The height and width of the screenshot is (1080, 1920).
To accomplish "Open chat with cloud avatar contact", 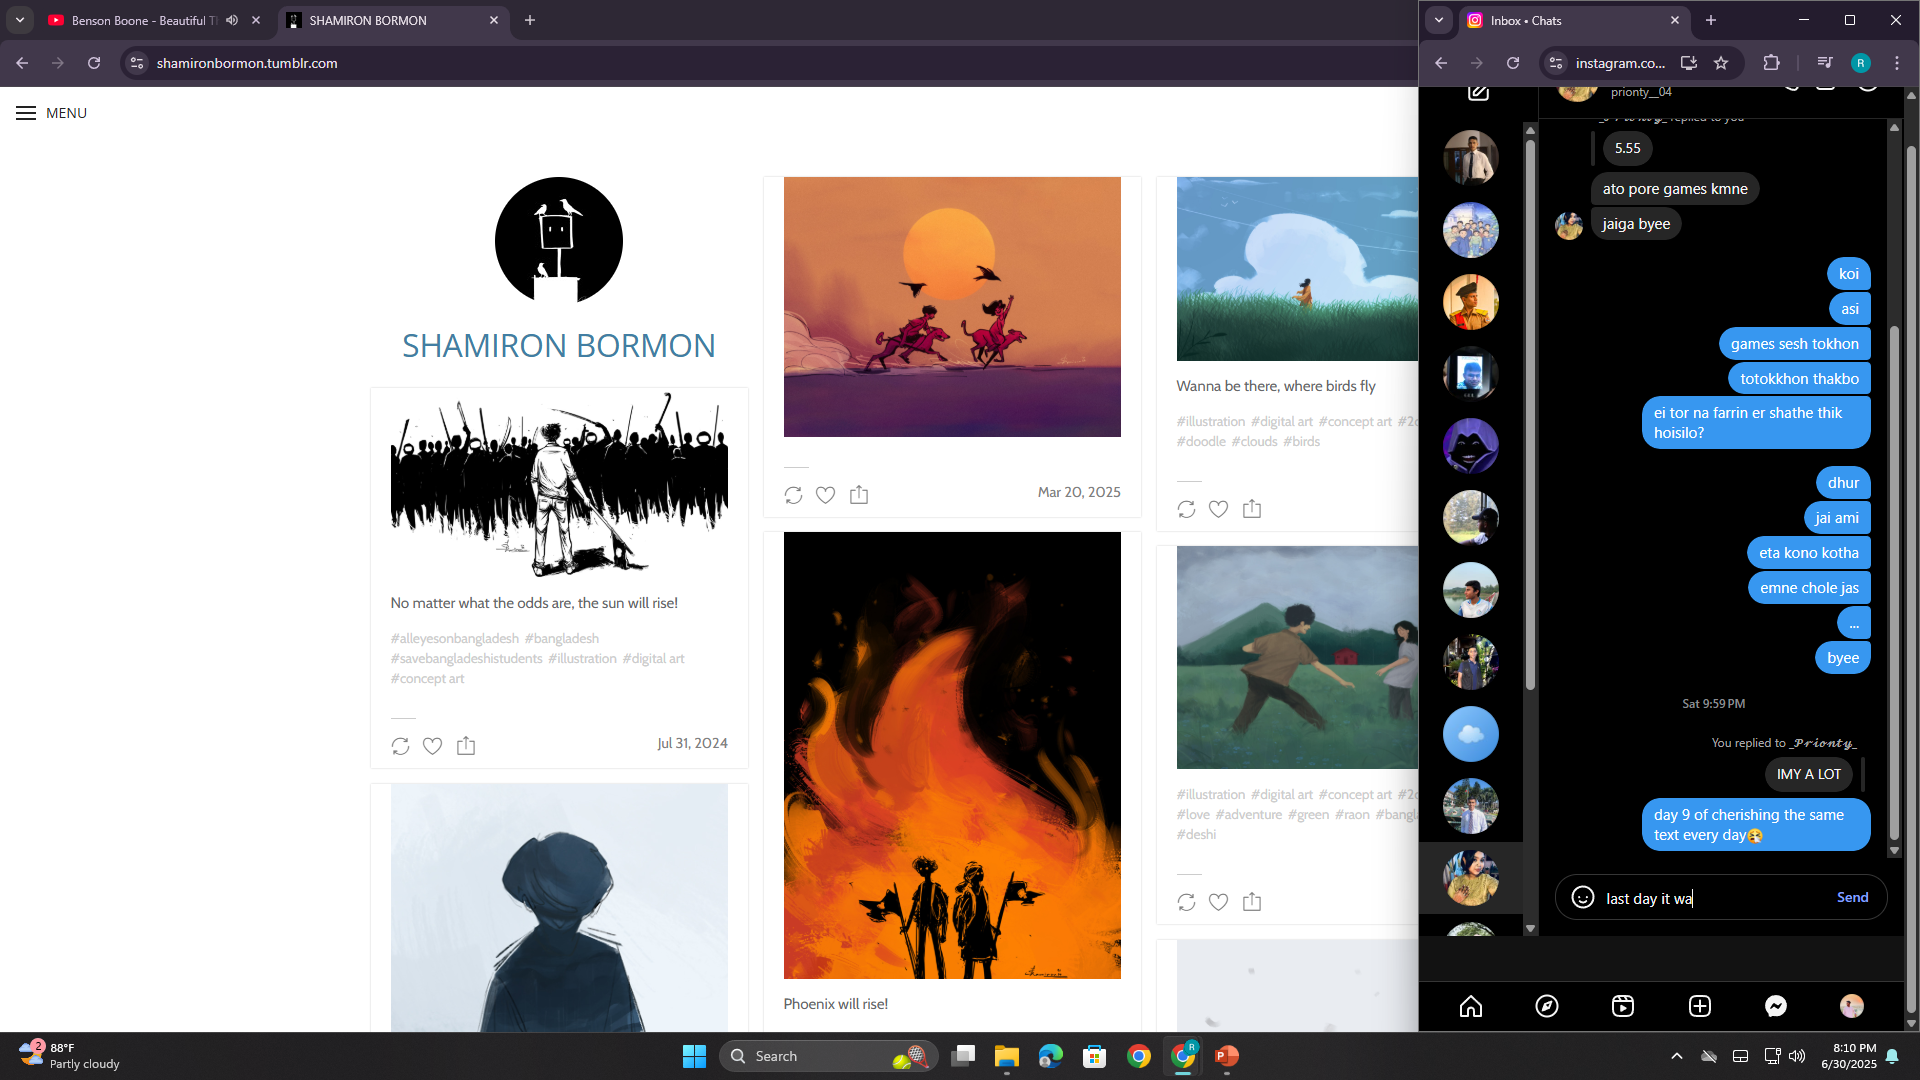I will [1470, 734].
